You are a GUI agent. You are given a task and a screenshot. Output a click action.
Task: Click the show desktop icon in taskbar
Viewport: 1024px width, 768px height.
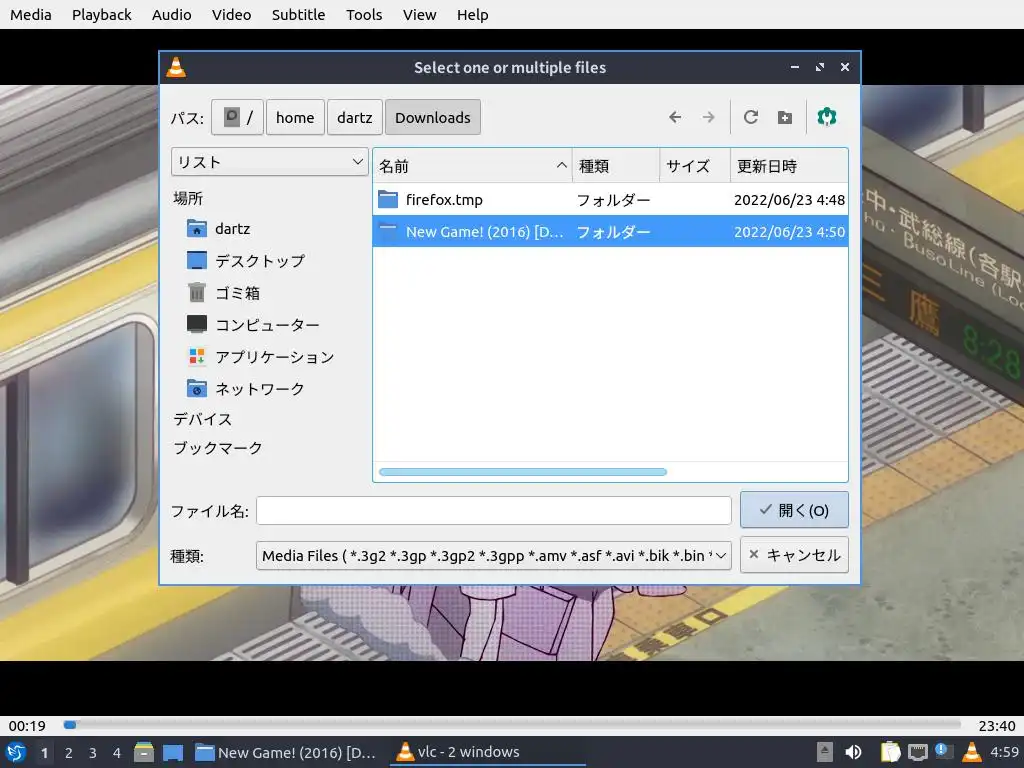[173, 753]
